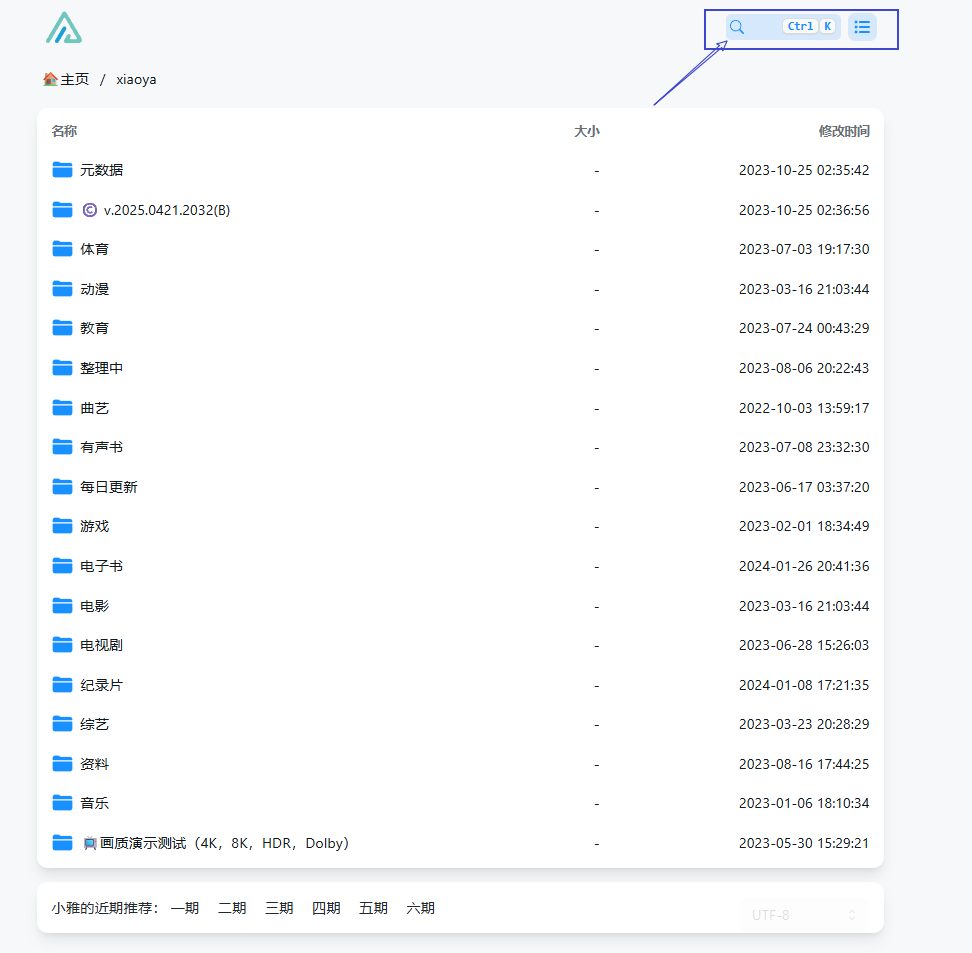The height and width of the screenshot is (953, 972).
Task: Click the 电影 folder name
Action: 94,606
